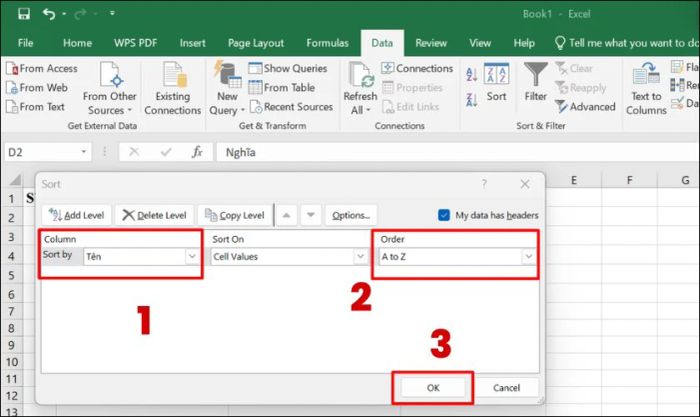700x417 pixels.
Task: Open the New Query dropdown
Action: (227, 88)
